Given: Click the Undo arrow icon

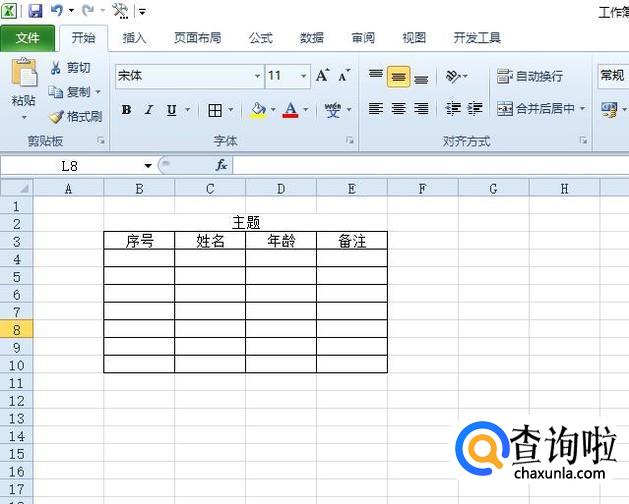Looking at the screenshot, I should pyautogui.click(x=57, y=10).
